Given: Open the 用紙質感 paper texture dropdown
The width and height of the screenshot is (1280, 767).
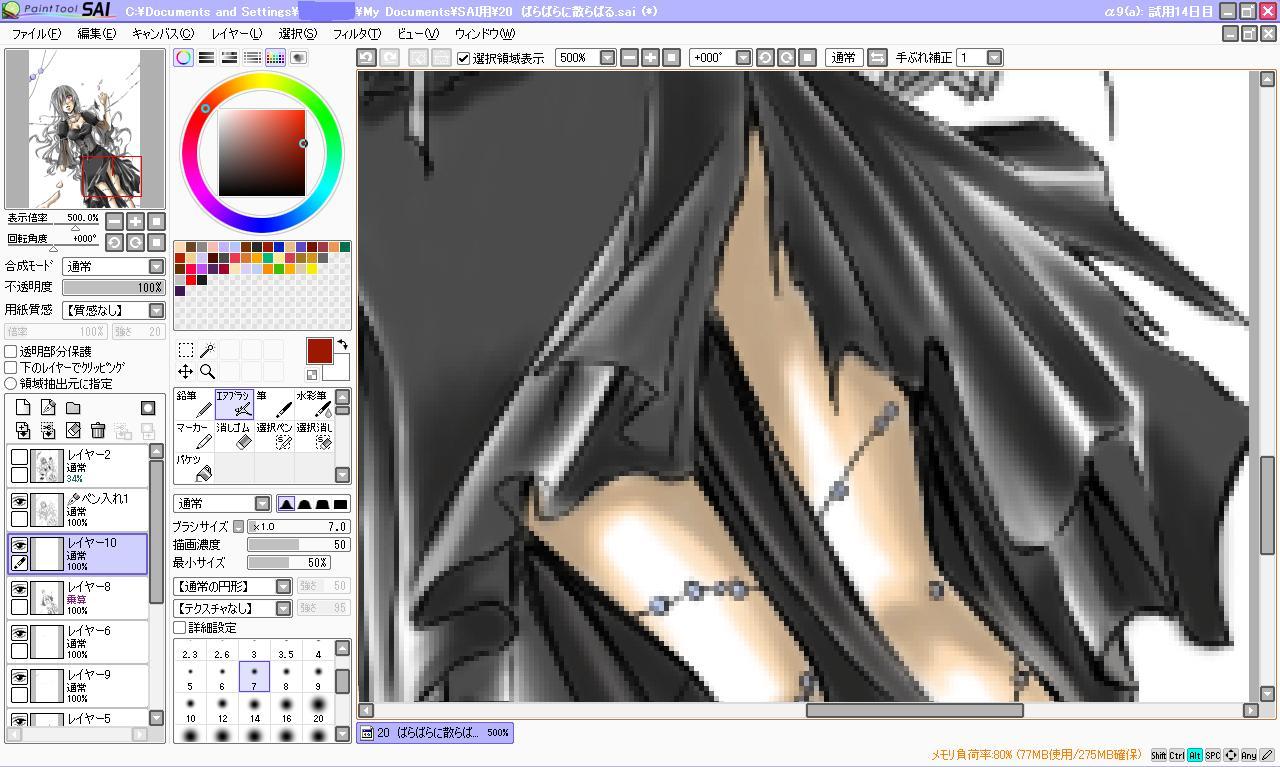Looking at the screenshot, I should click(x=114, y=311).
